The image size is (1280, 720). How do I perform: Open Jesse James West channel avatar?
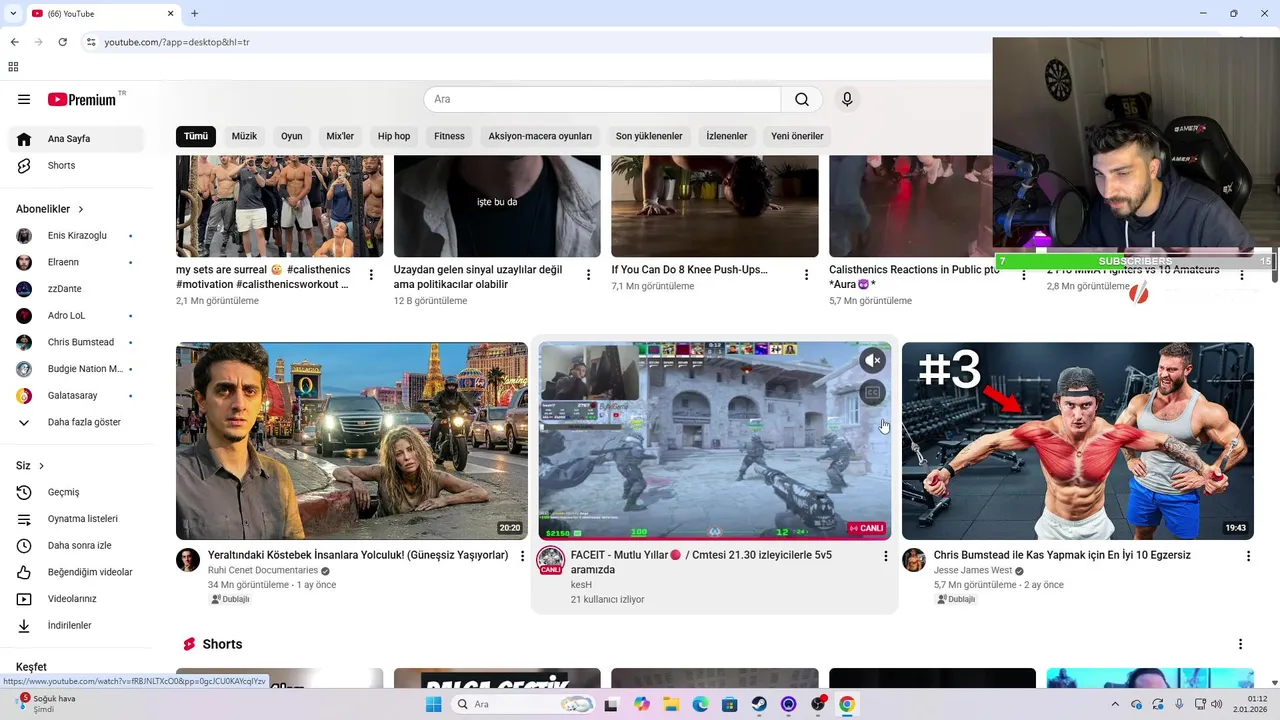click(x=914, y=560)
